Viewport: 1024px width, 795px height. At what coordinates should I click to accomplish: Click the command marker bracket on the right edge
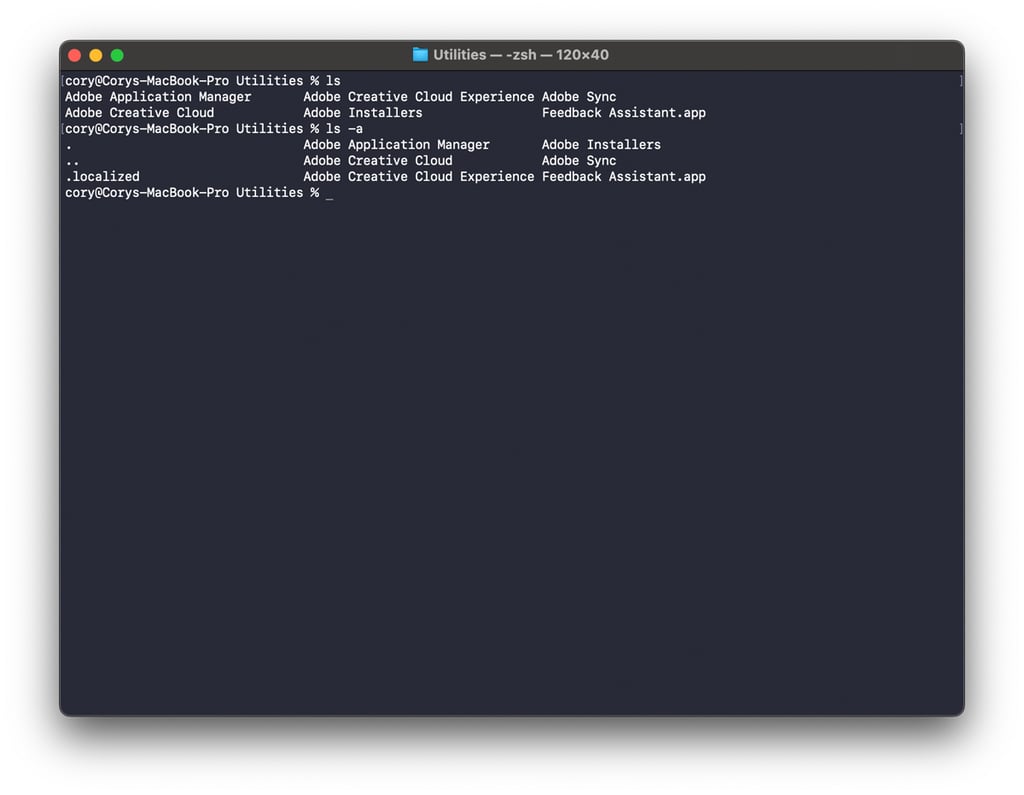[x=961, y=80]
